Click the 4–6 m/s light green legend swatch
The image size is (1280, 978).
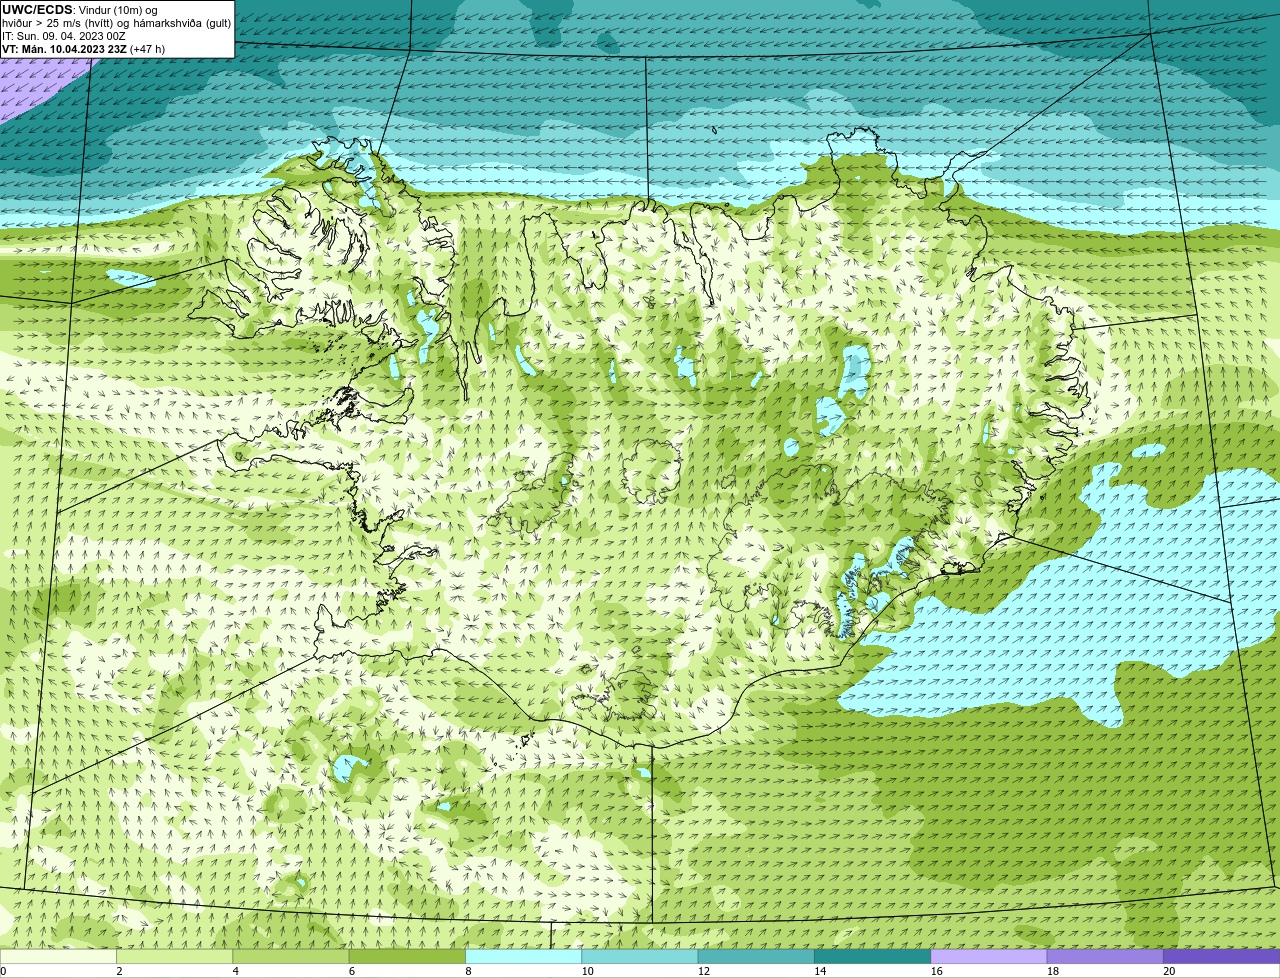point(291,957)
